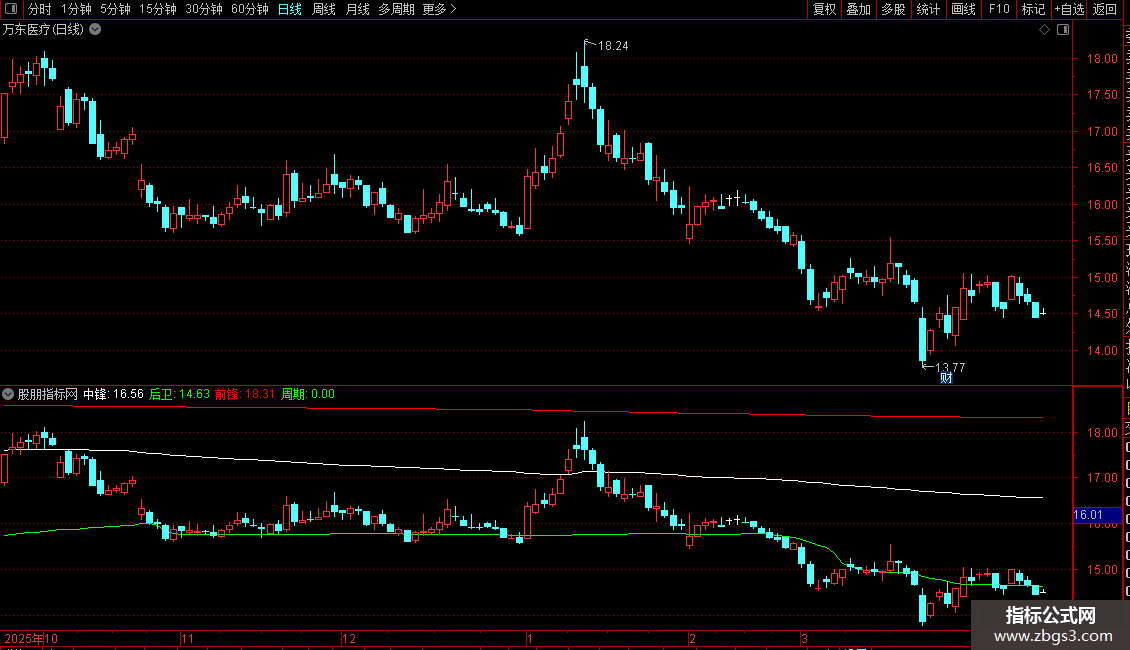The height and width of the screenshot is (650, 1130).
Task: Select the 1分钟 period
Action: (76, 9)
